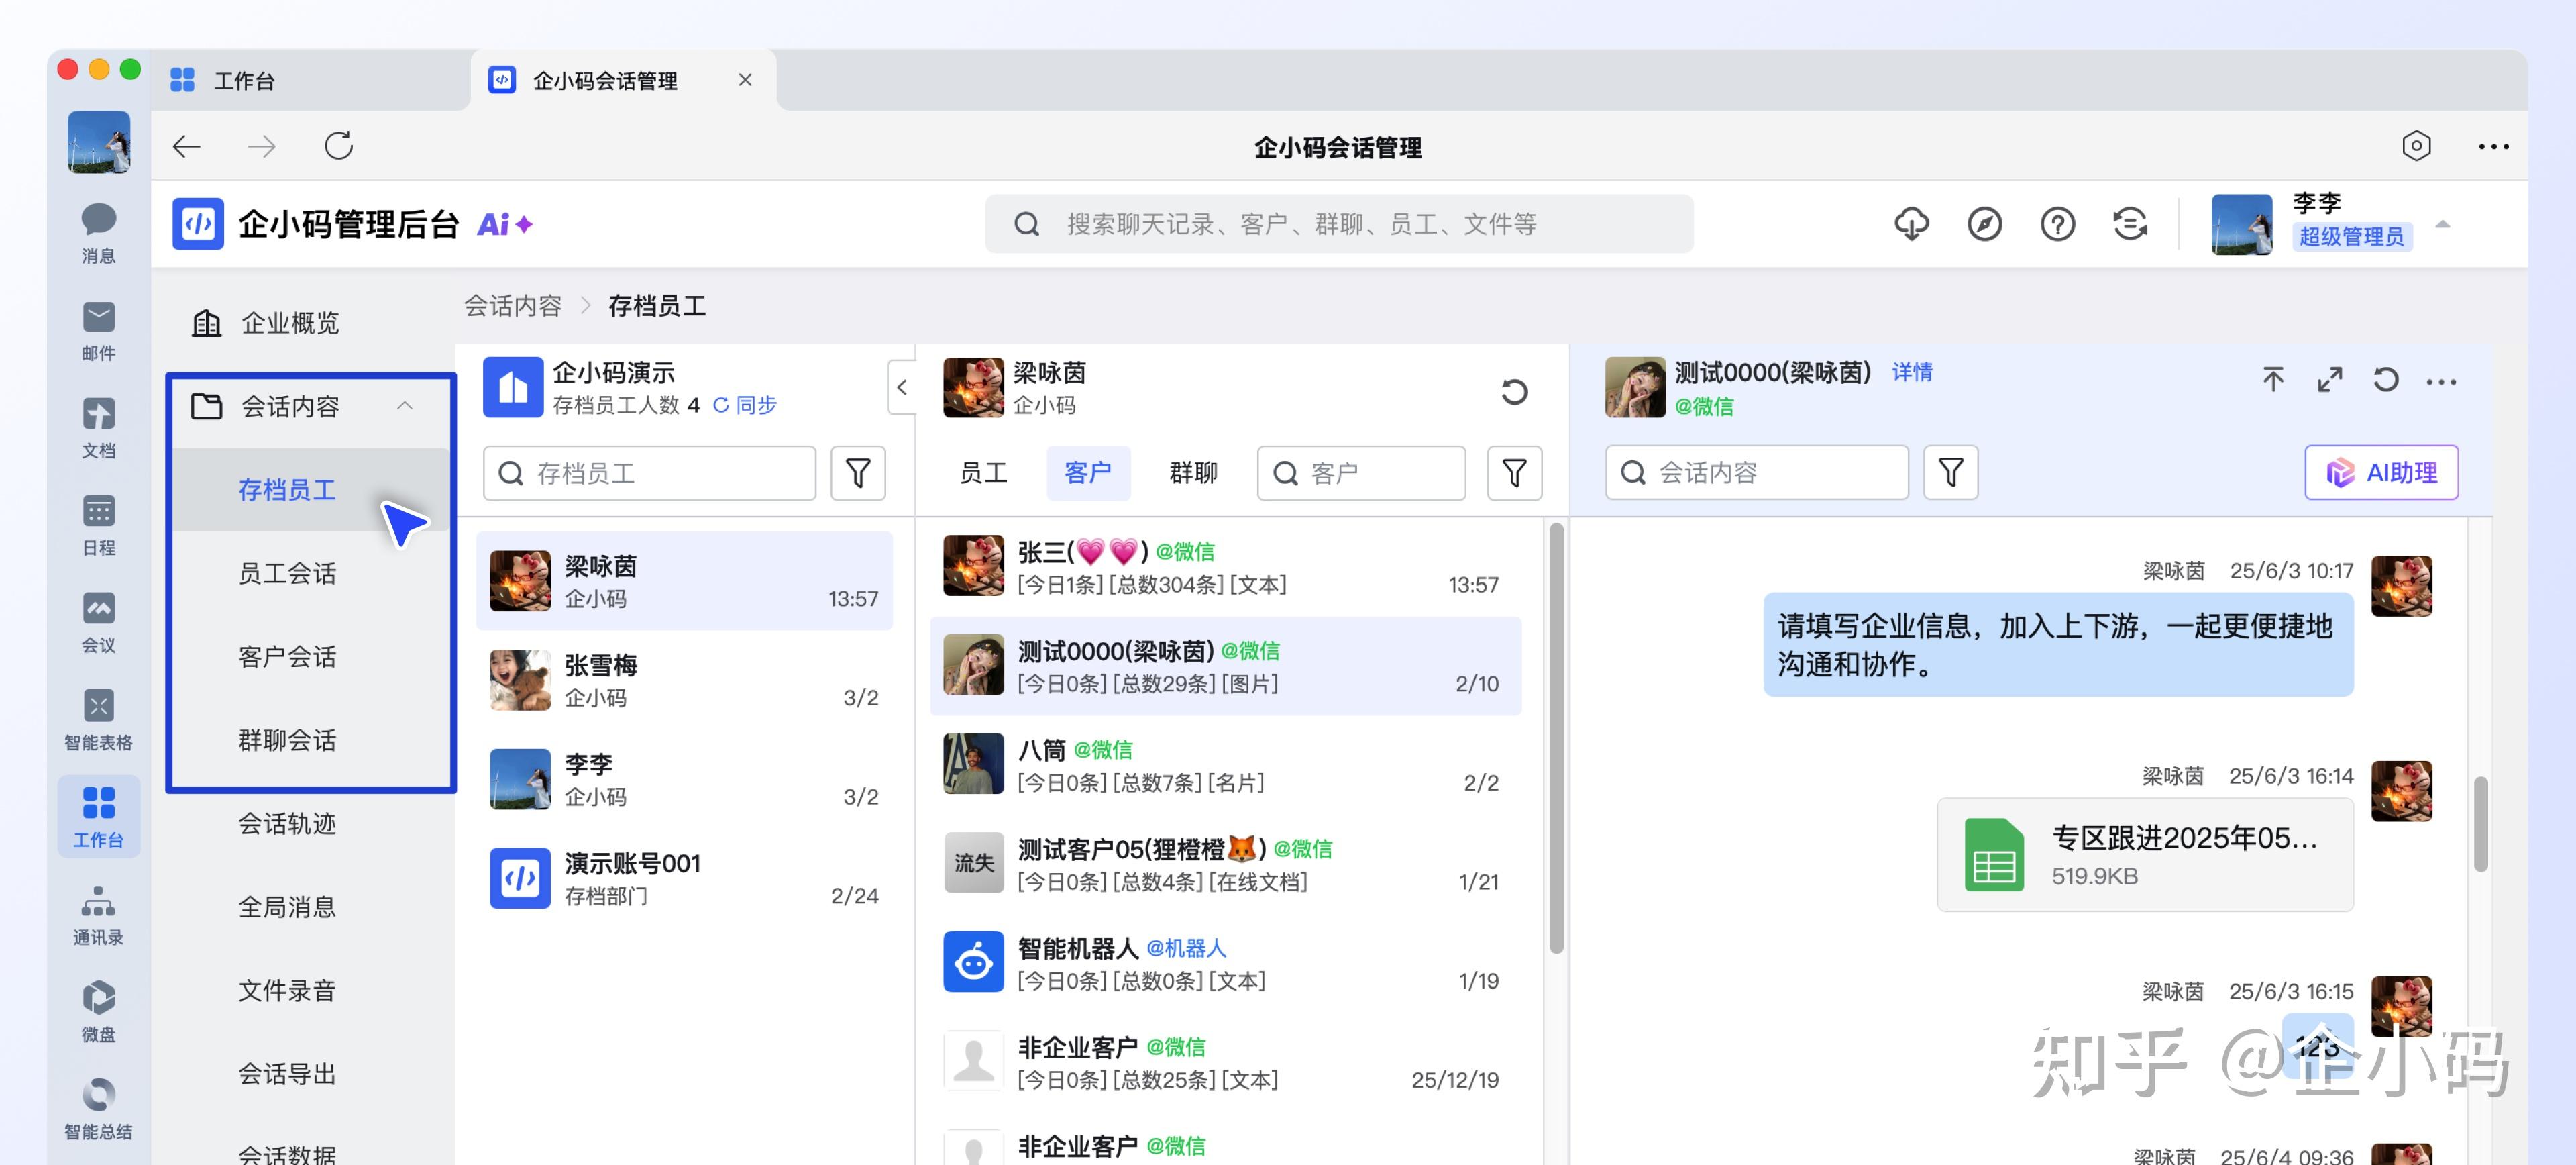Open the 智能表格 sidebar icon
The width and height of the screenshot is (2576, 1165).
(x=98, y=717)
